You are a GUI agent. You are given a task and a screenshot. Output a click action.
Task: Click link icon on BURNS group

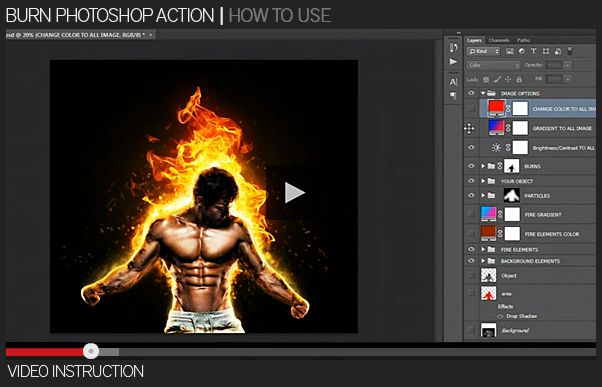coord(500,166)
